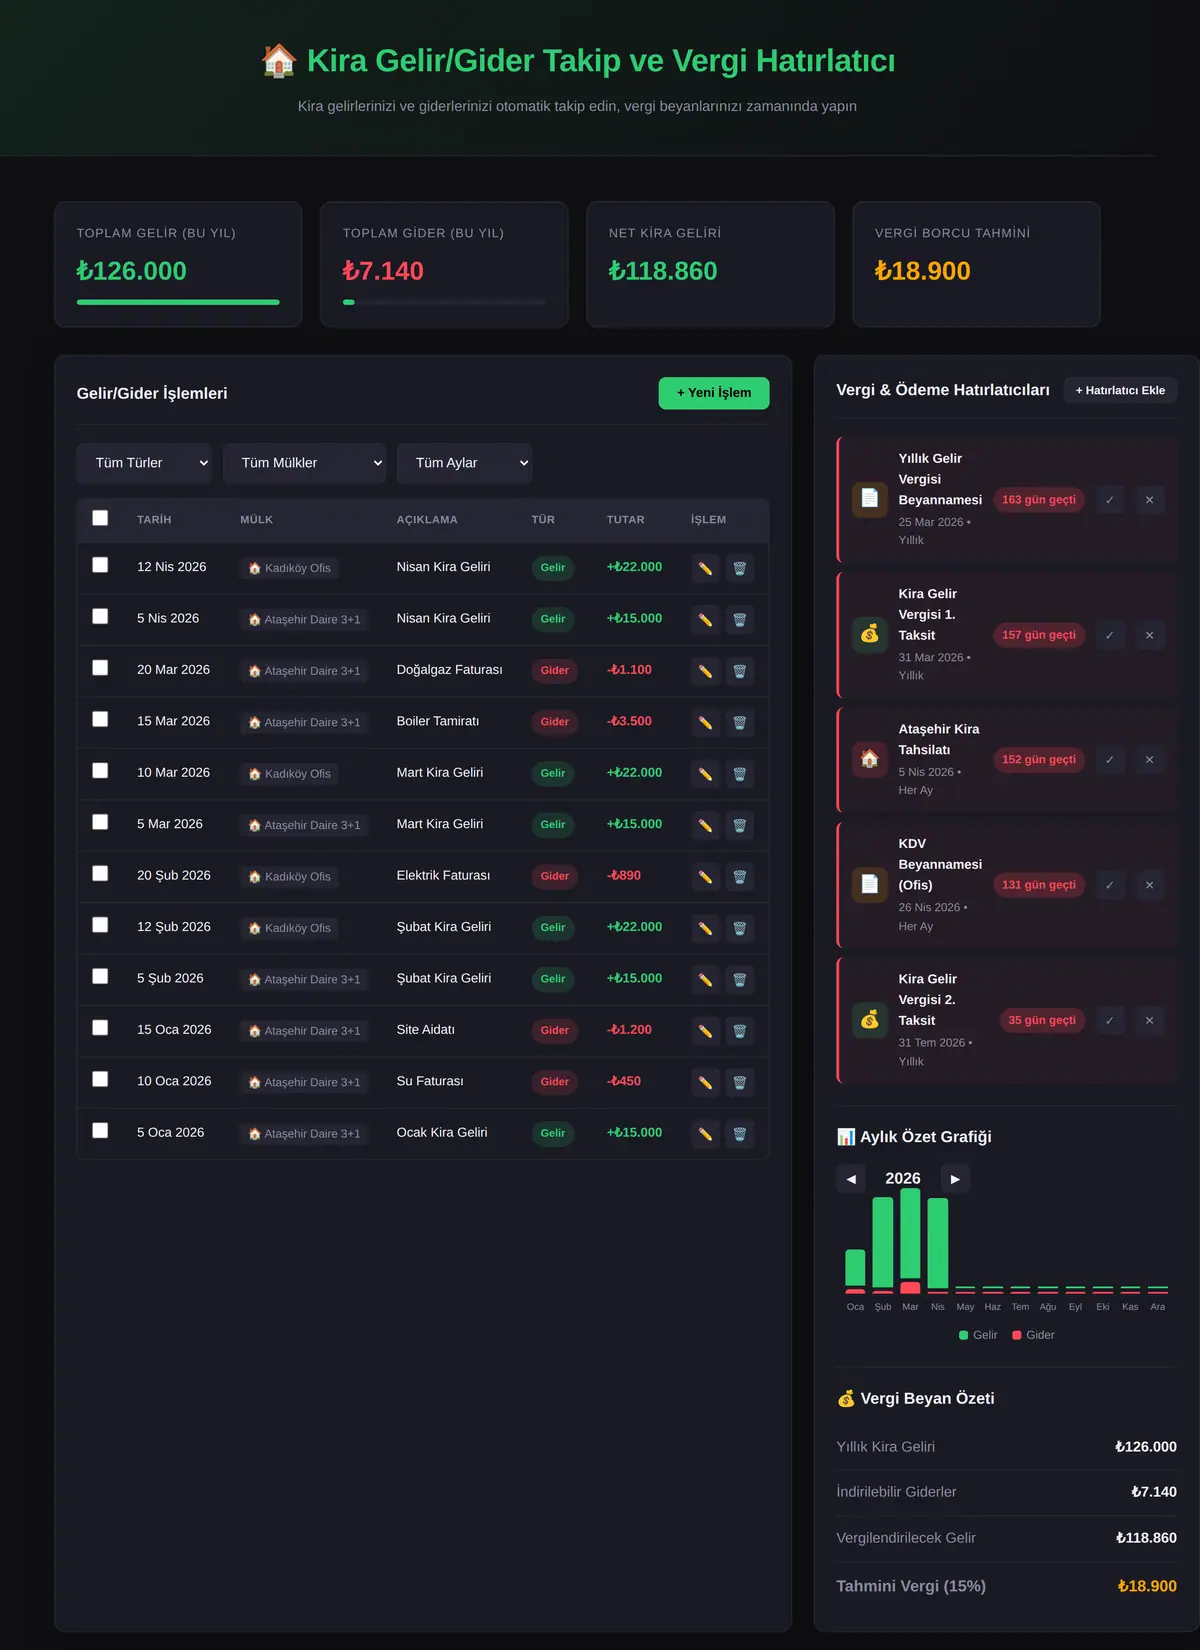
Task: Click the Toplam Gelir ₺126.000 card
Action: click(178, 264)
